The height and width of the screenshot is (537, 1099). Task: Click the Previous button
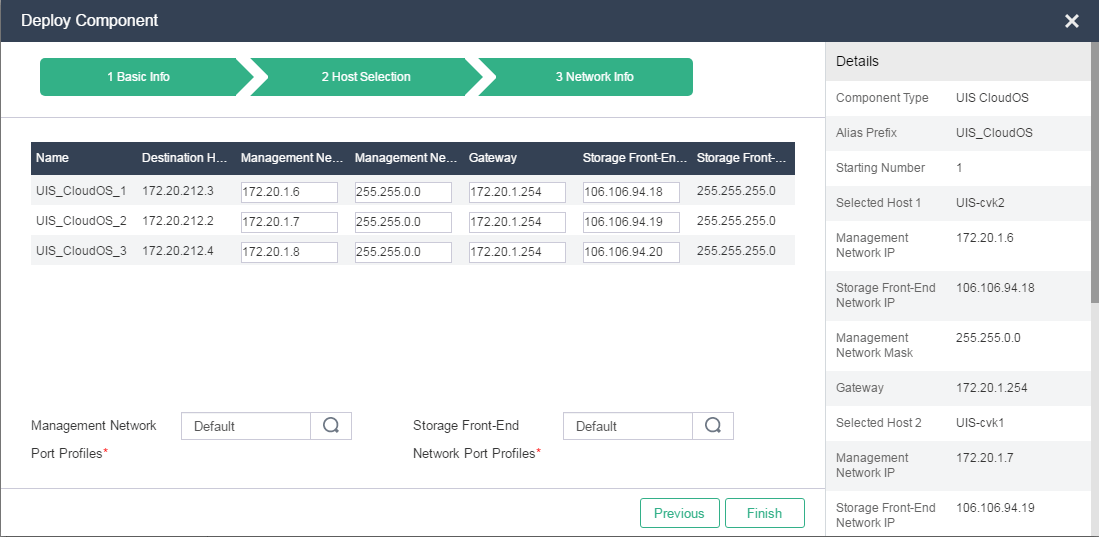679,513
